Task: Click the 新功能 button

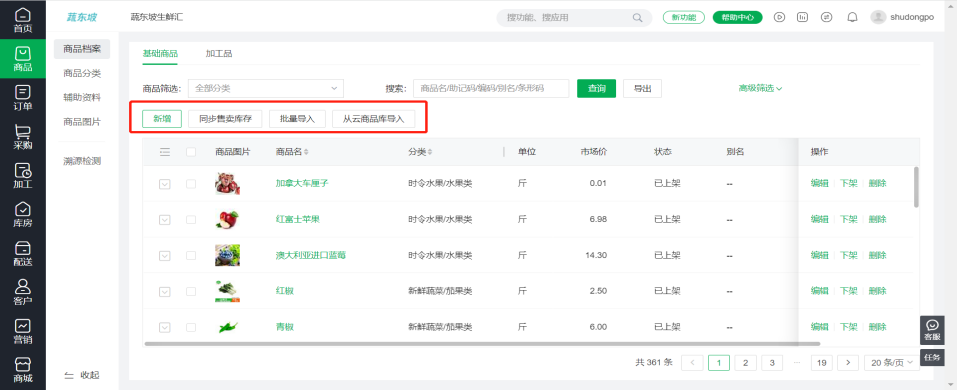Action: [x=684, y=17]
